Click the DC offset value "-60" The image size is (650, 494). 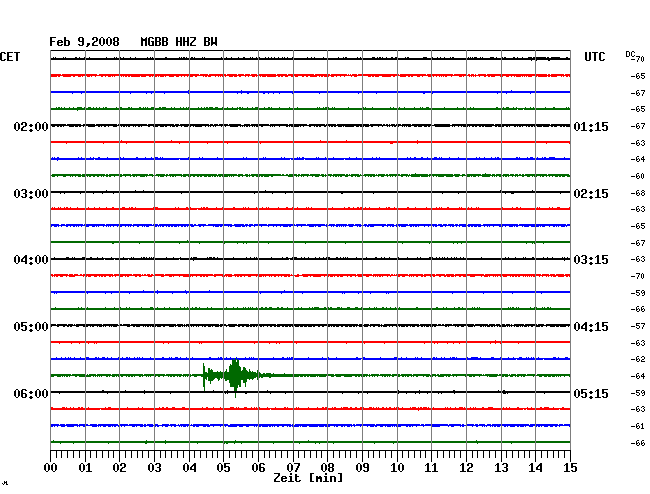point(638,176)
